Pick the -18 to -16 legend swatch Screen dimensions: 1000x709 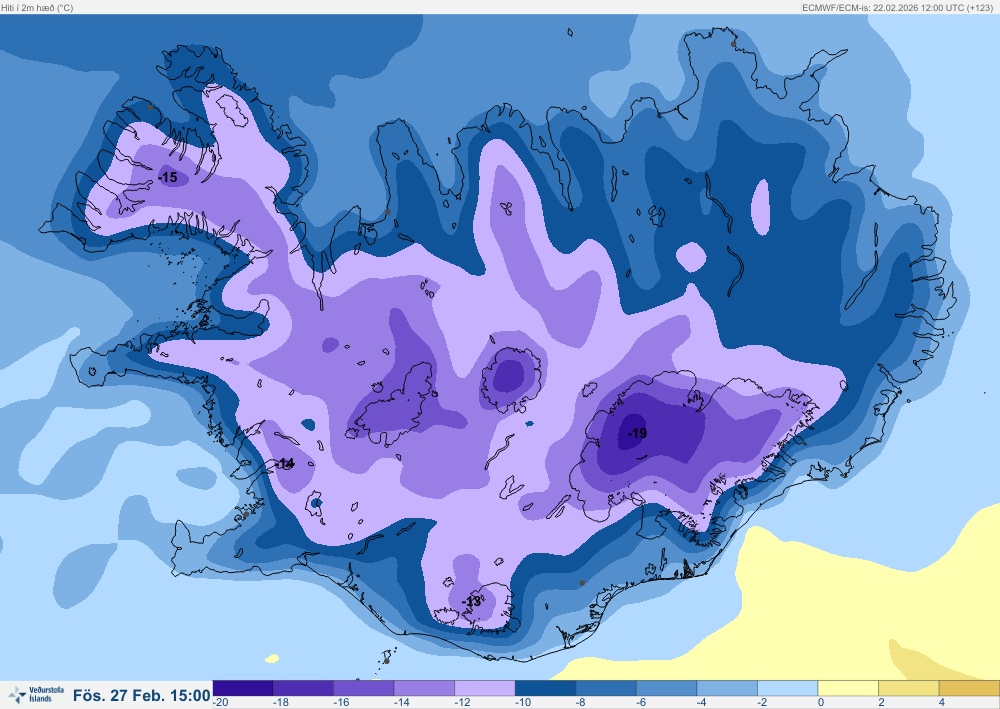point(304,688)
